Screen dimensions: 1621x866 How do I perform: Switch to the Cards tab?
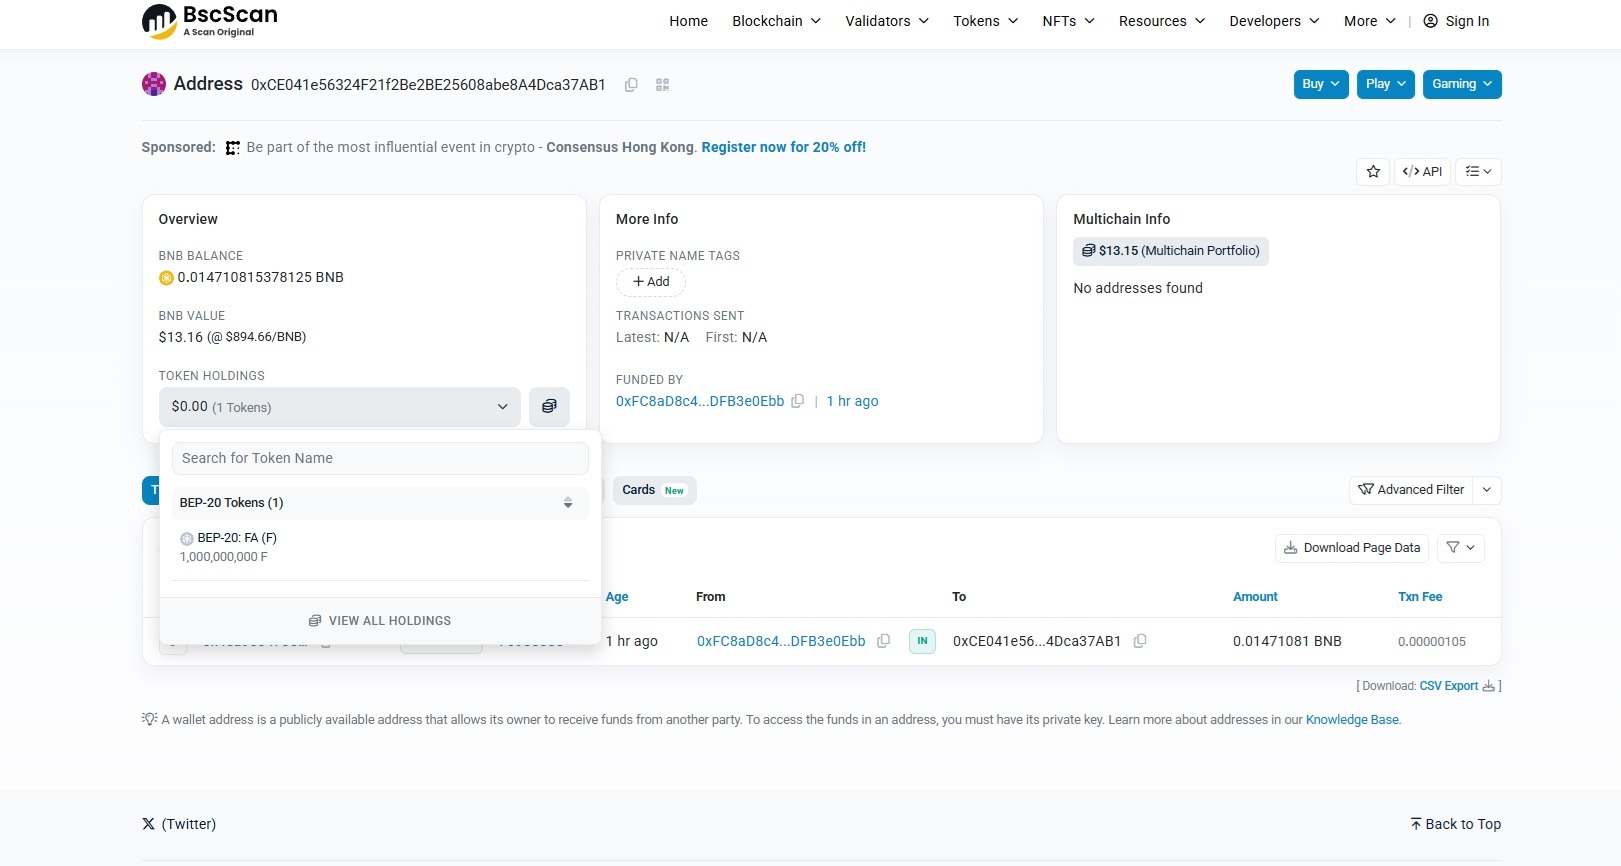tap(654, 490)
